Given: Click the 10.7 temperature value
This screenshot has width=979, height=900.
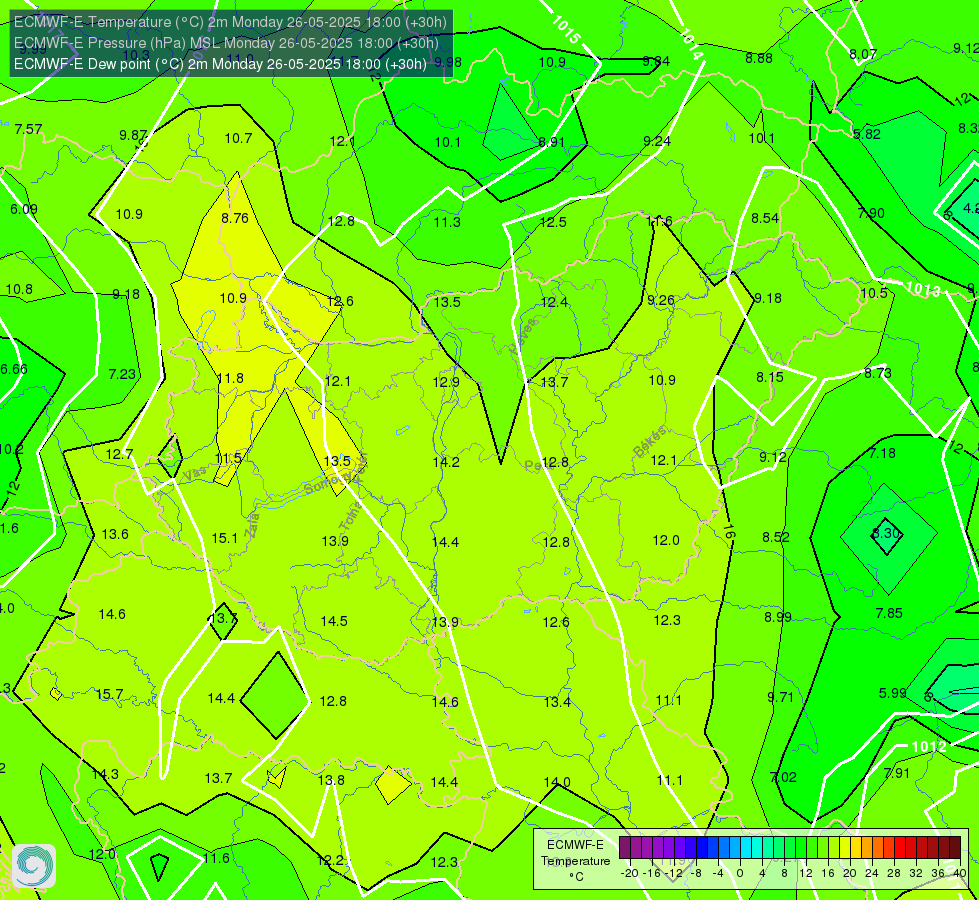Looking at the screenshot, I should [239, 138].
